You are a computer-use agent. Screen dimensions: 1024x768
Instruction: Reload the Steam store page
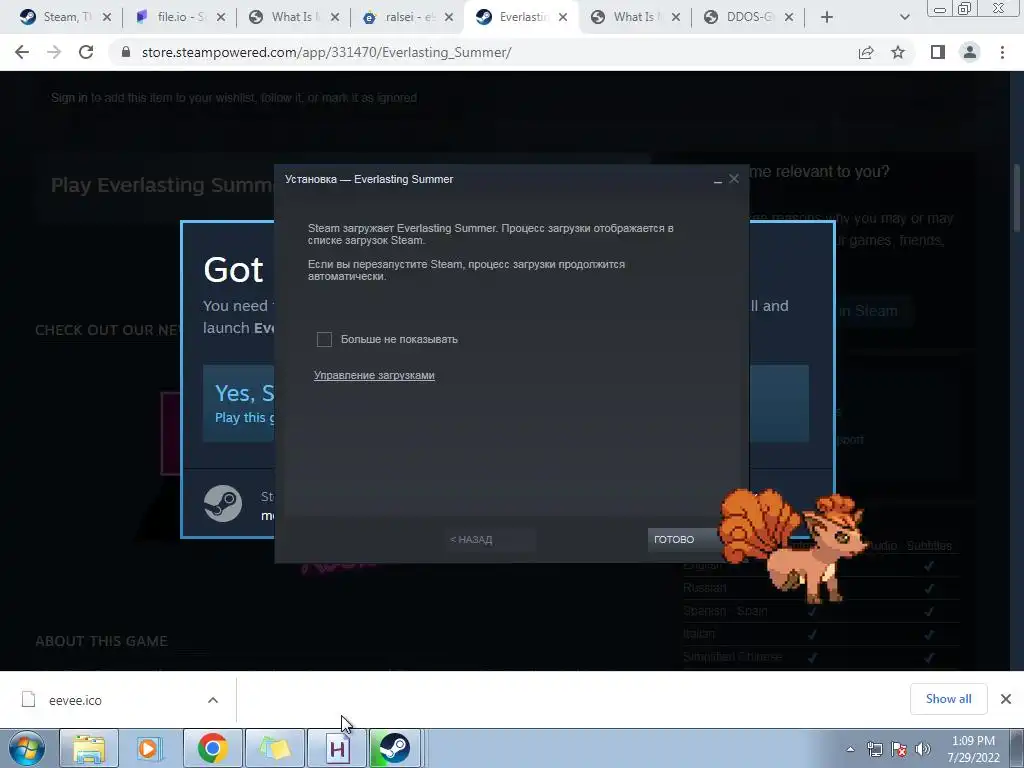click(86, 52)
